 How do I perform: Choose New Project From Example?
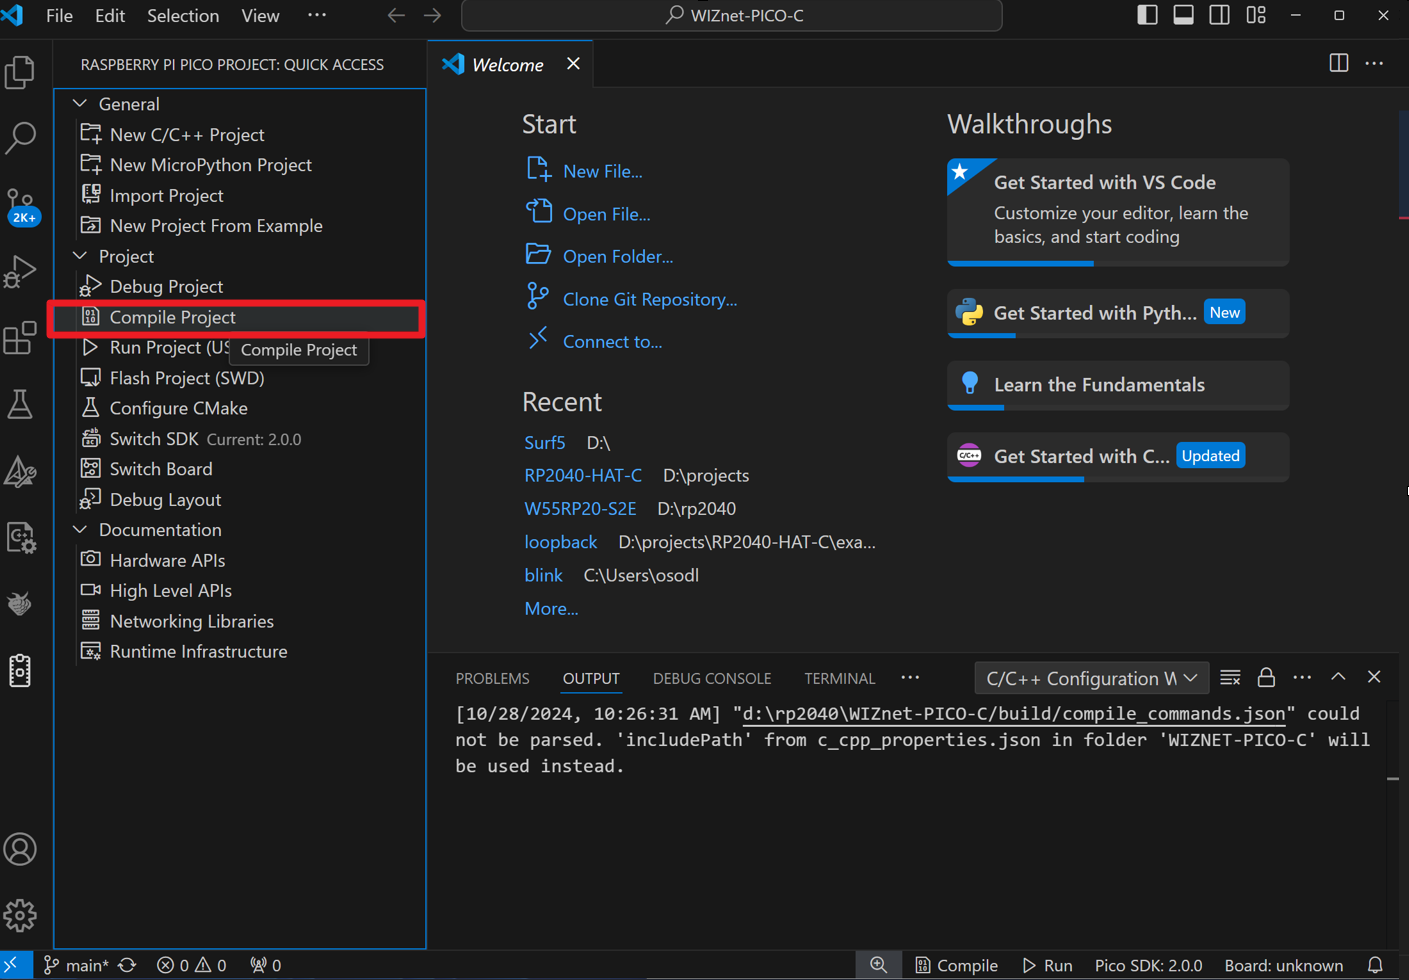coord(216,226)
